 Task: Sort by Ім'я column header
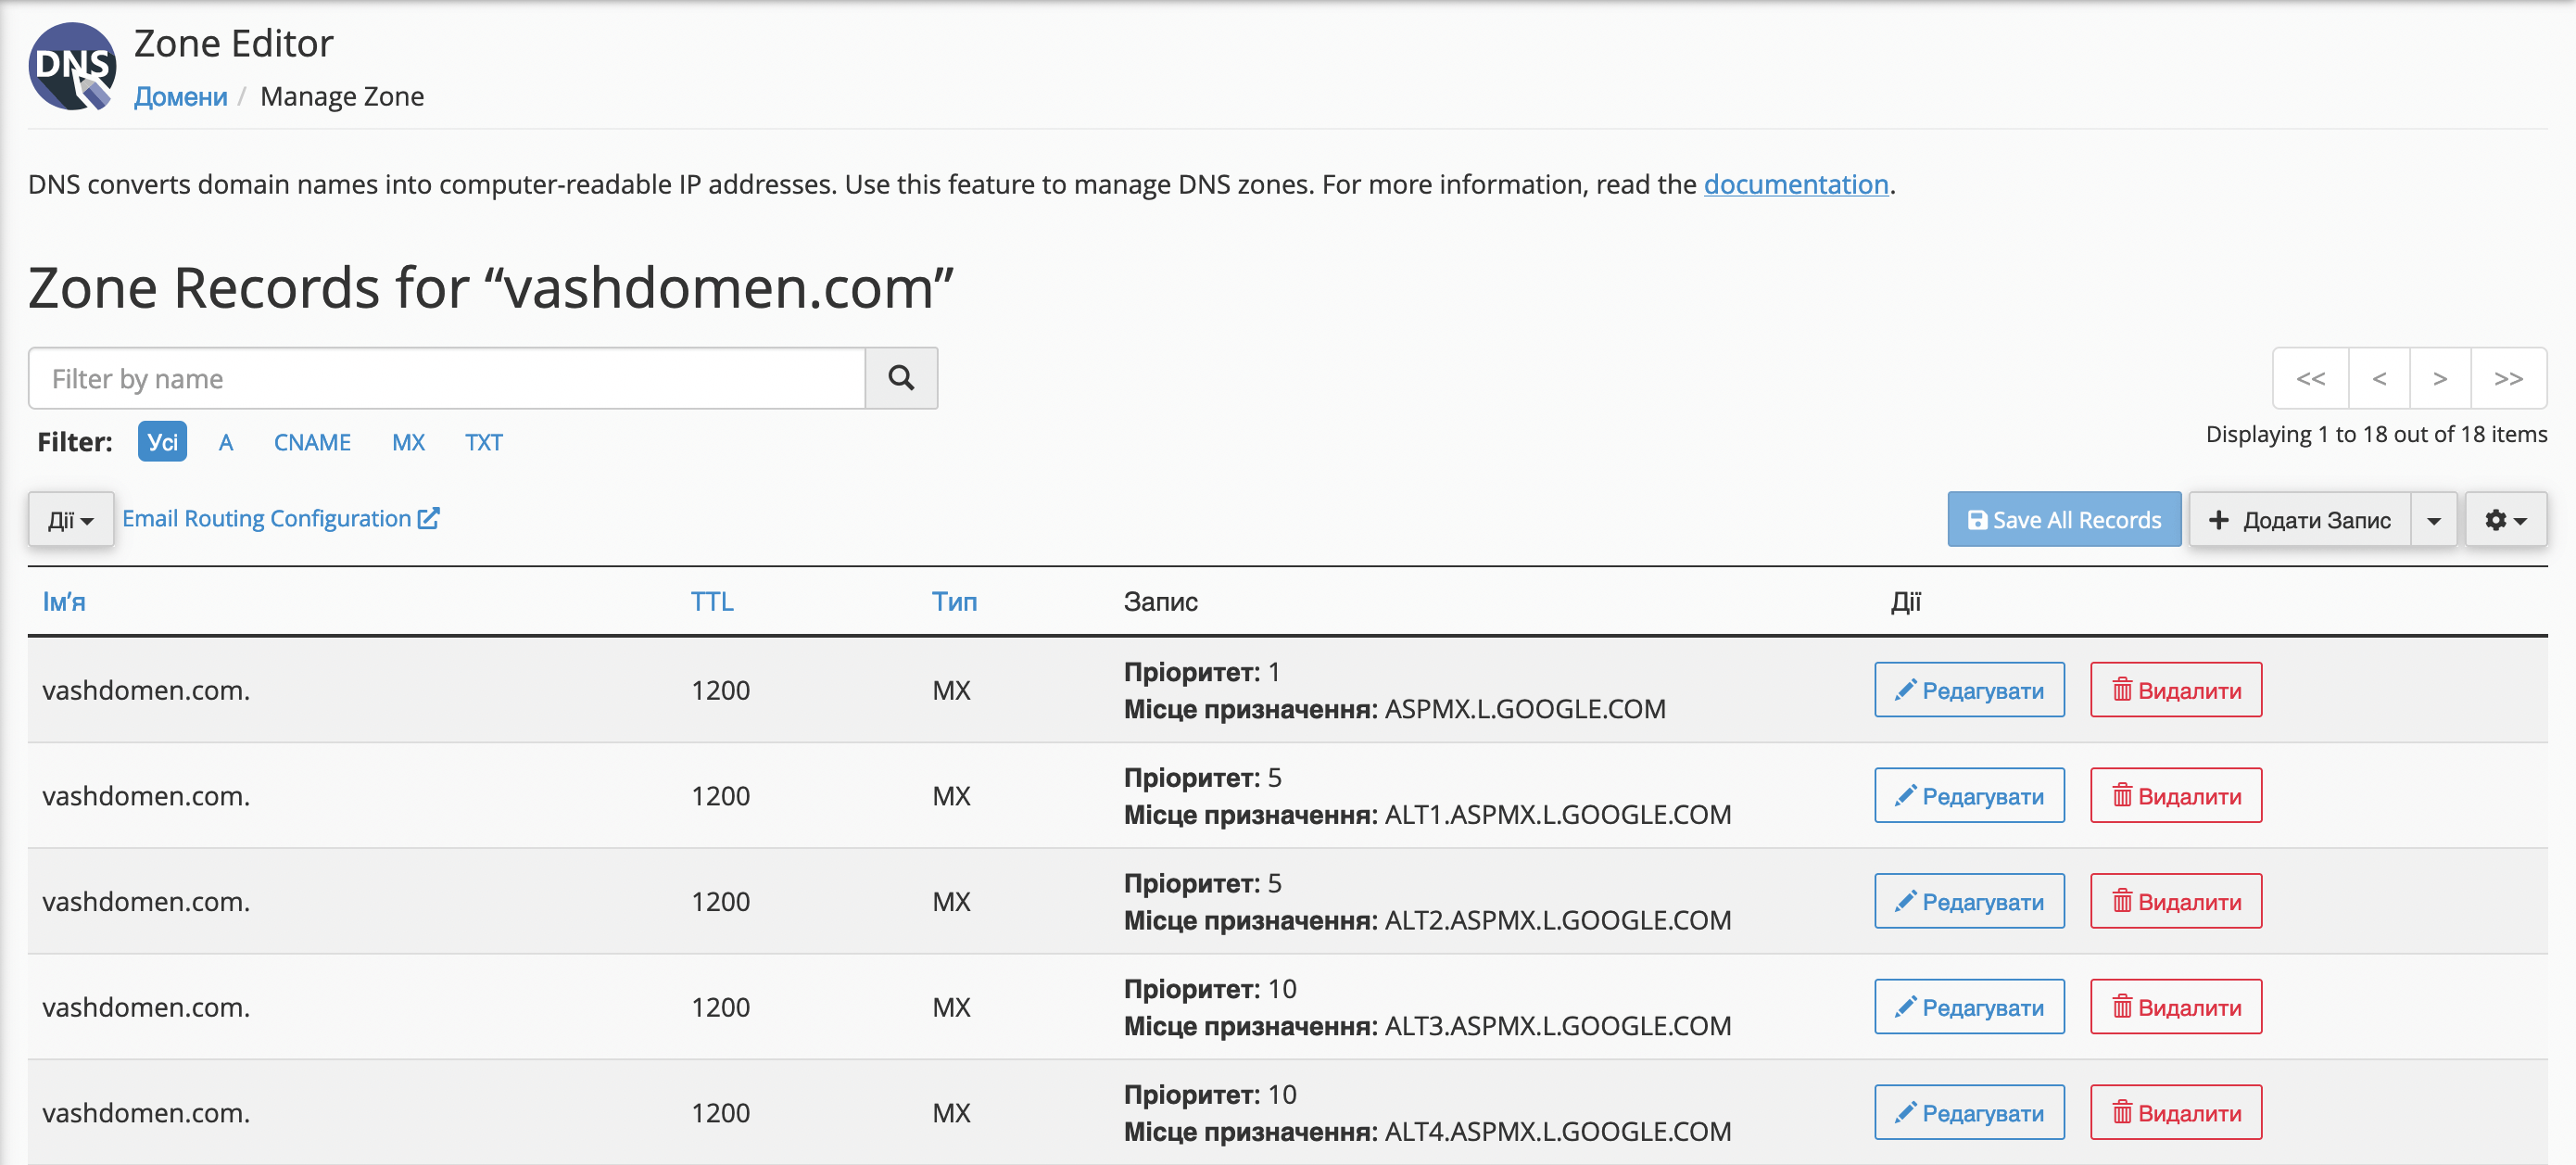[64, 601]
